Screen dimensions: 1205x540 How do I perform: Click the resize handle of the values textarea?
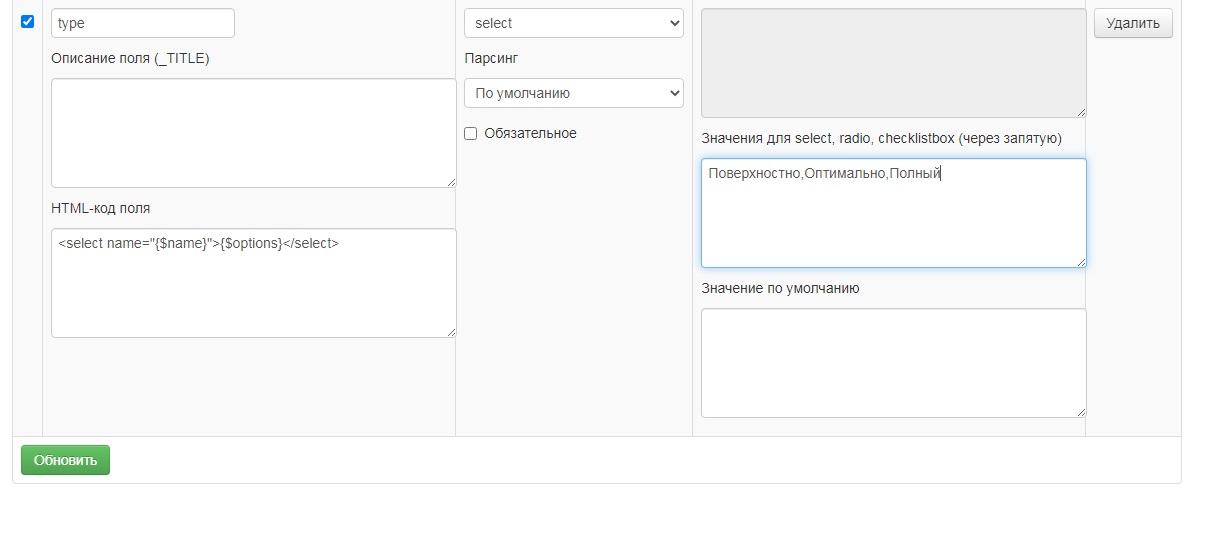(1081, 262)
